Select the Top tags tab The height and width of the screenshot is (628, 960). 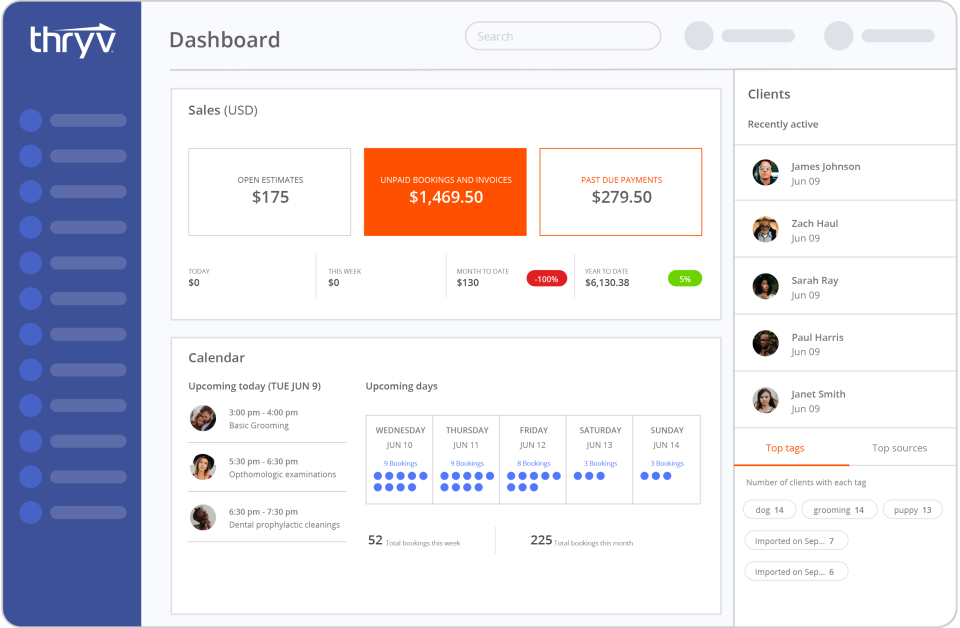[785, 447]
